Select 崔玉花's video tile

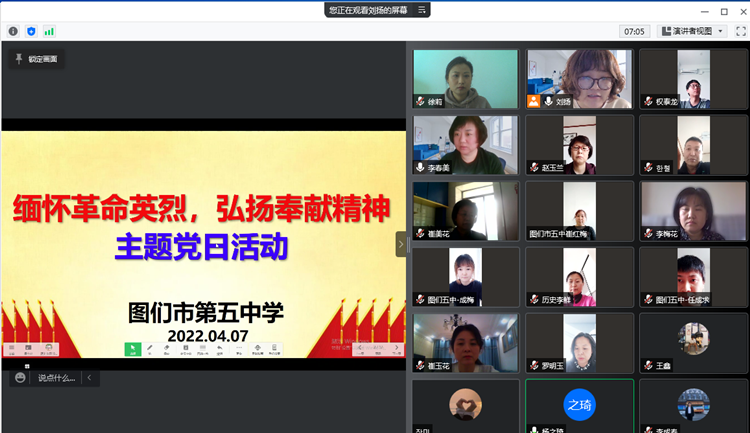465,343
